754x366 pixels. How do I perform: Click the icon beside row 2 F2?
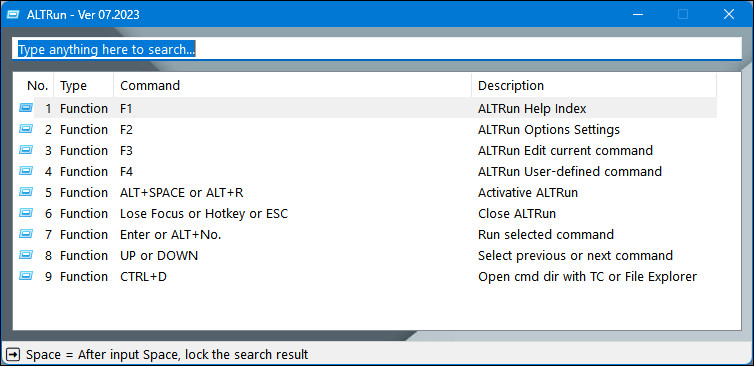[x=25, y=129]
